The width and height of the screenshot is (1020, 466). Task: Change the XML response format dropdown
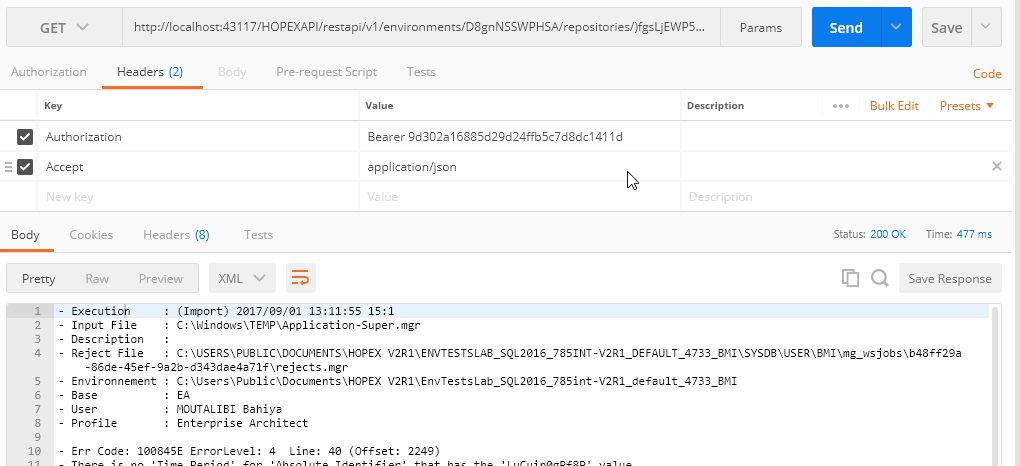tap(242, 279)
